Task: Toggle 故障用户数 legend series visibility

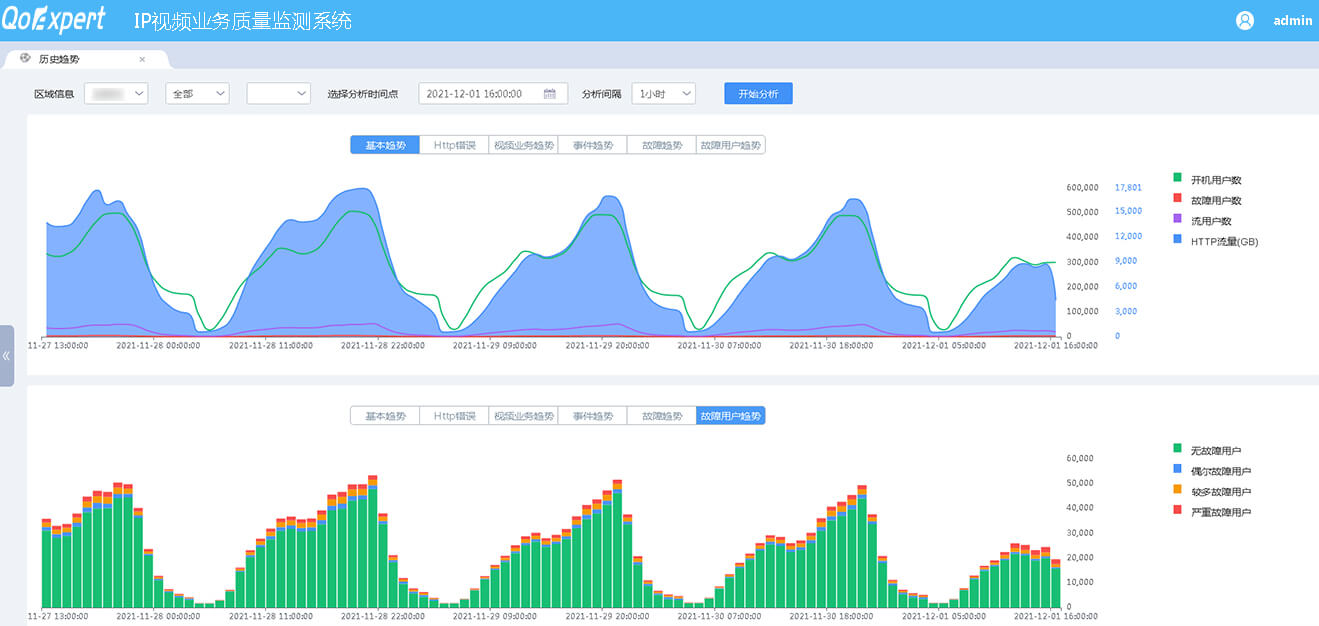Action: pyautogui.click(x=1214, y=201)
